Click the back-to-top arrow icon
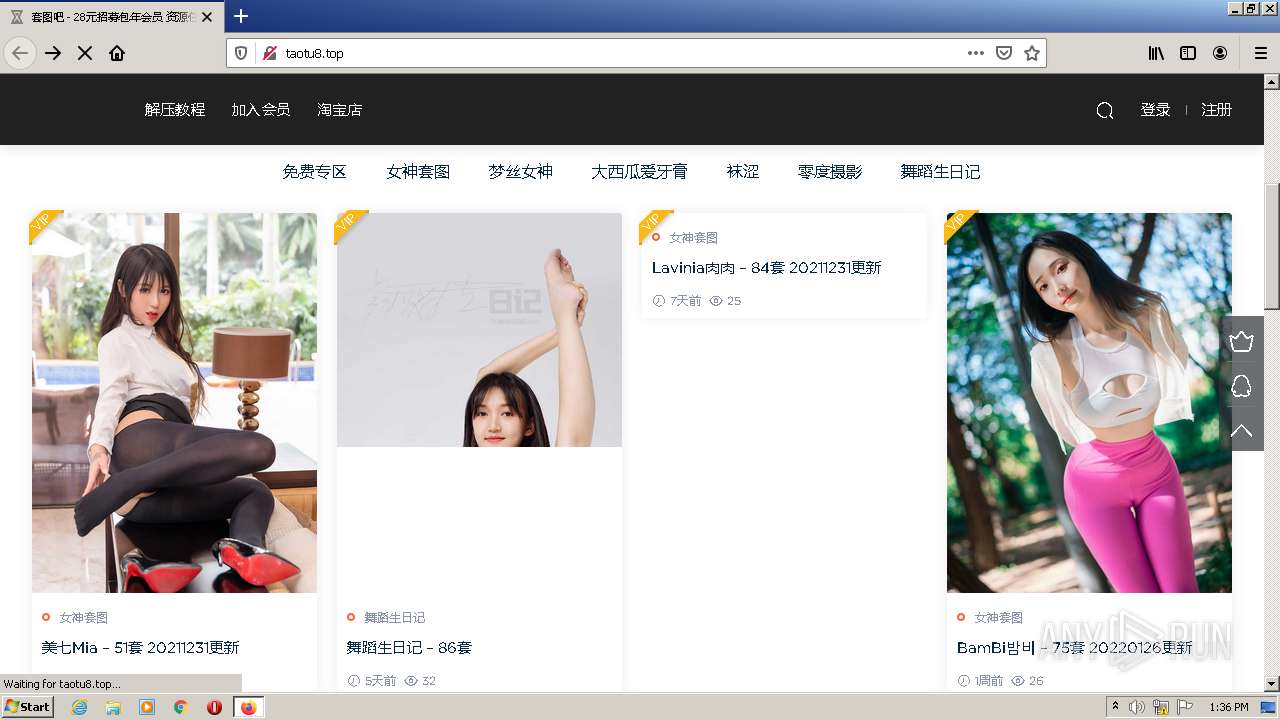This screenshot has height=720, width=1280. pyautogui.click(x=1241, y=430)
